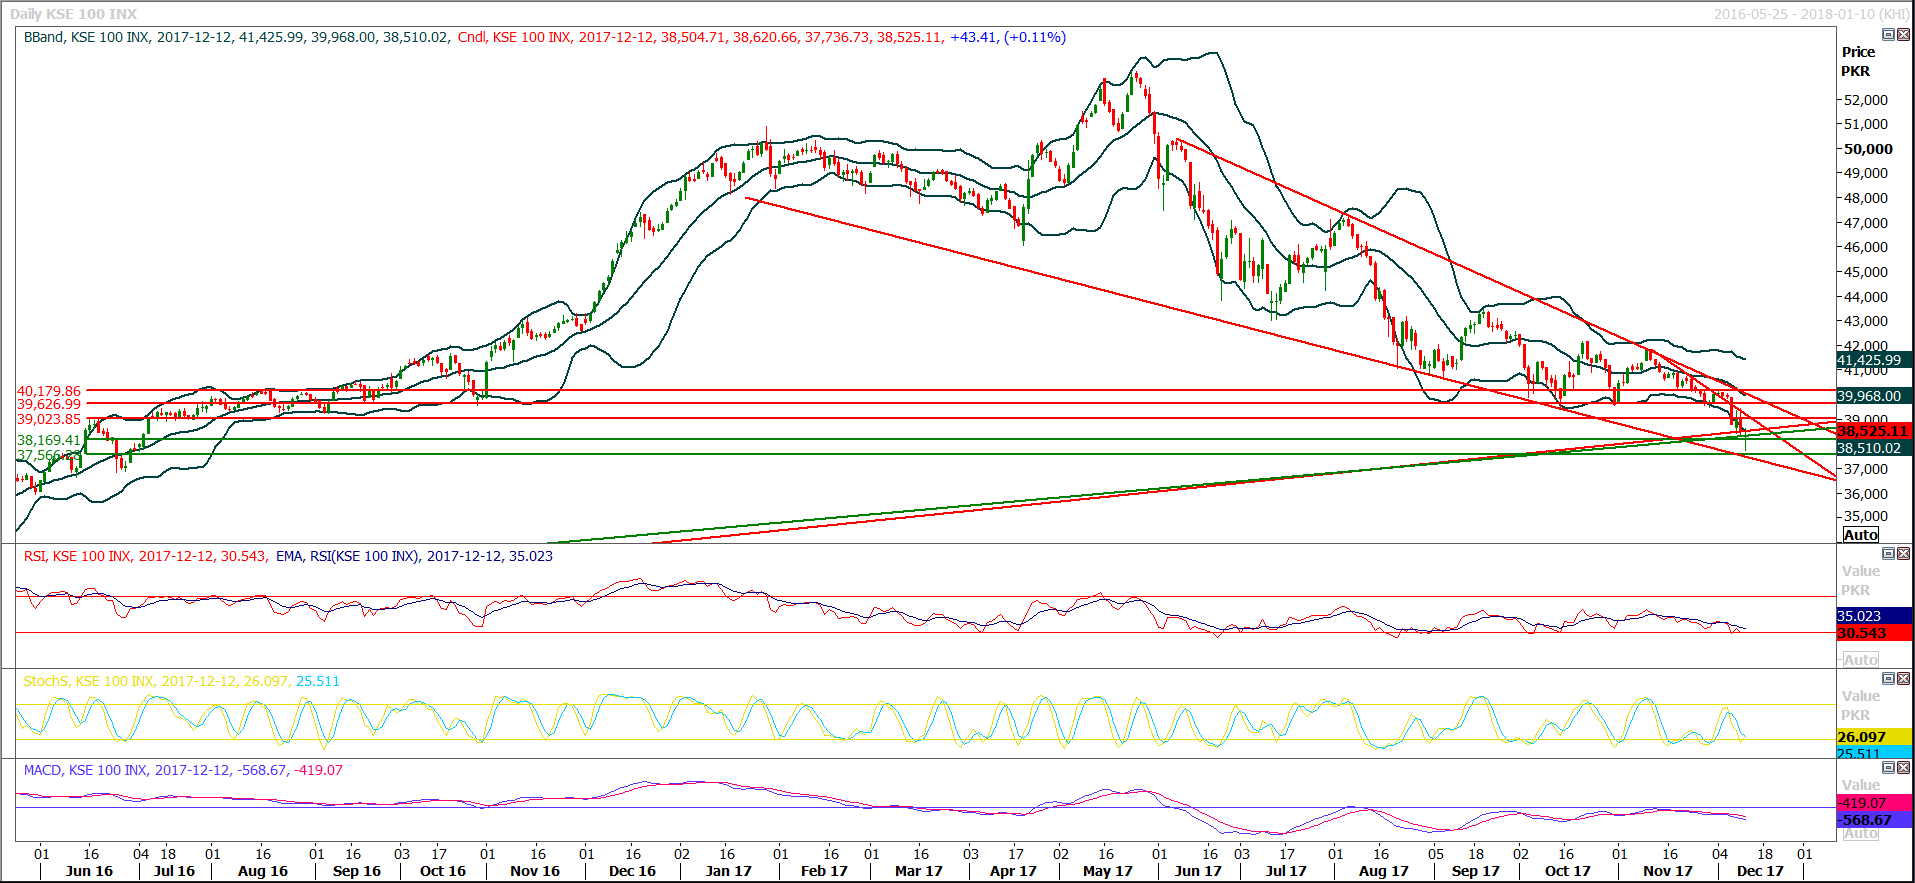Screen dimensions: 1915x883
Task: Maximize the RSI indicator pane
Action: point(1888,553)
